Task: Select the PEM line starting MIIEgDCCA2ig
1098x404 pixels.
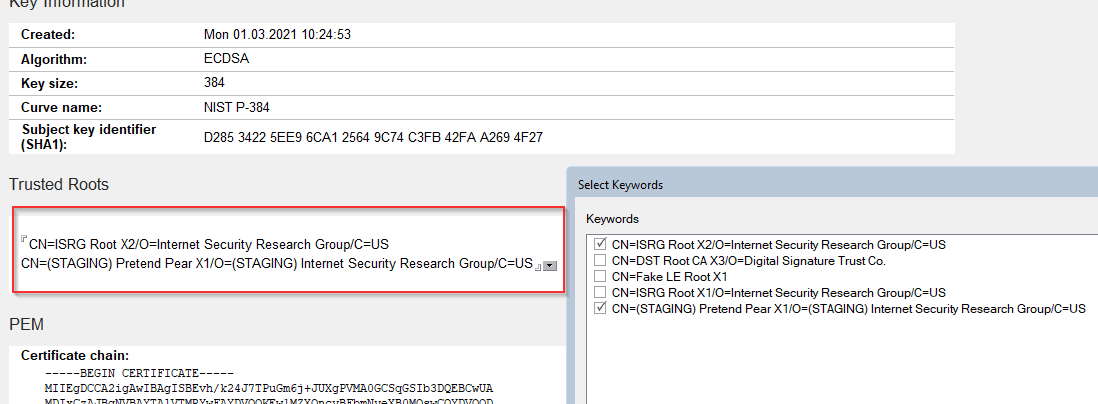Action: (x=269, y=388)
